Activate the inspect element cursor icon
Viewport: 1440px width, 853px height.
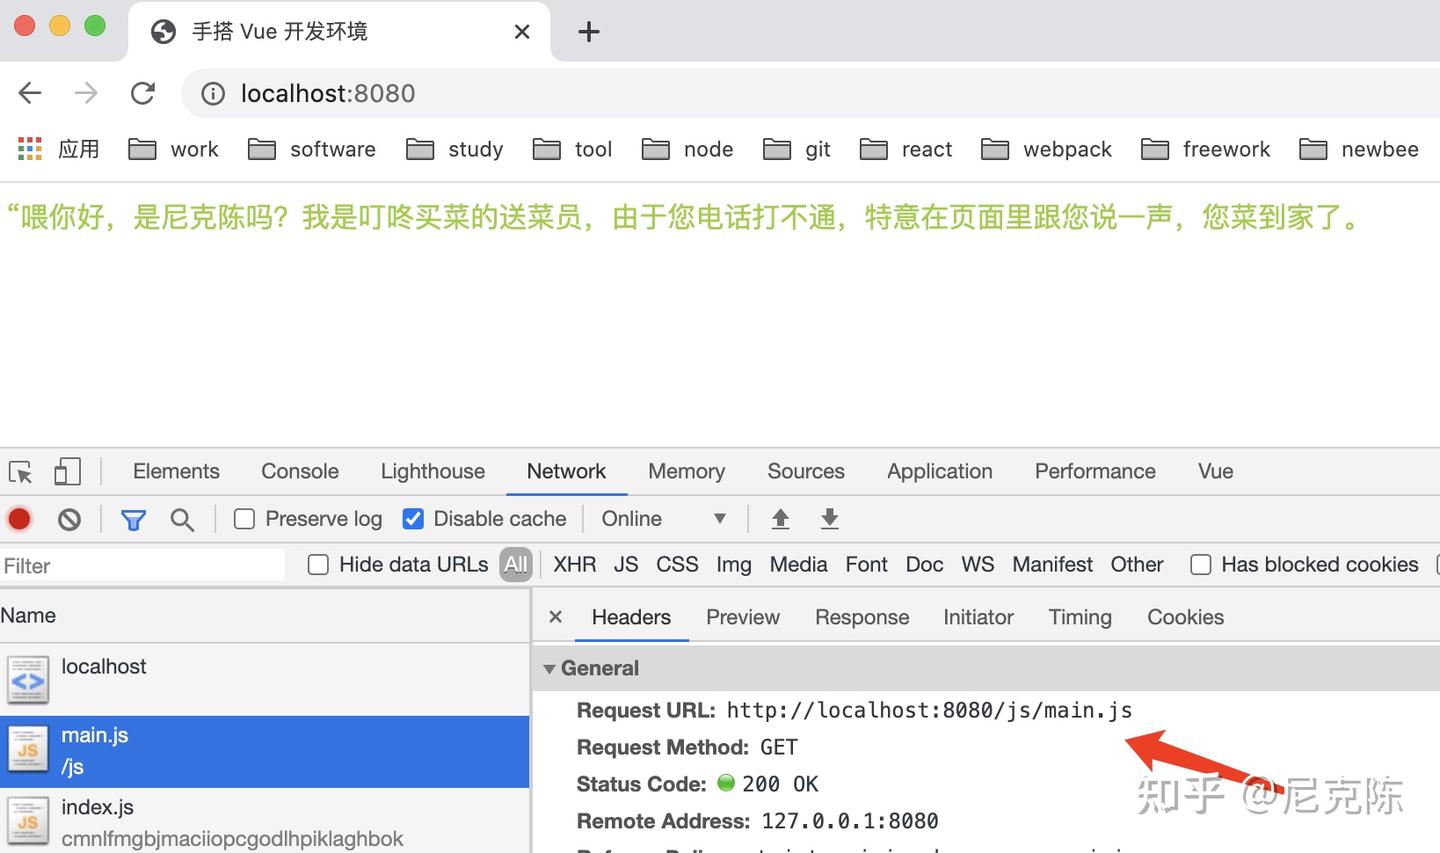pyautogui.click(x=20, y=471)
